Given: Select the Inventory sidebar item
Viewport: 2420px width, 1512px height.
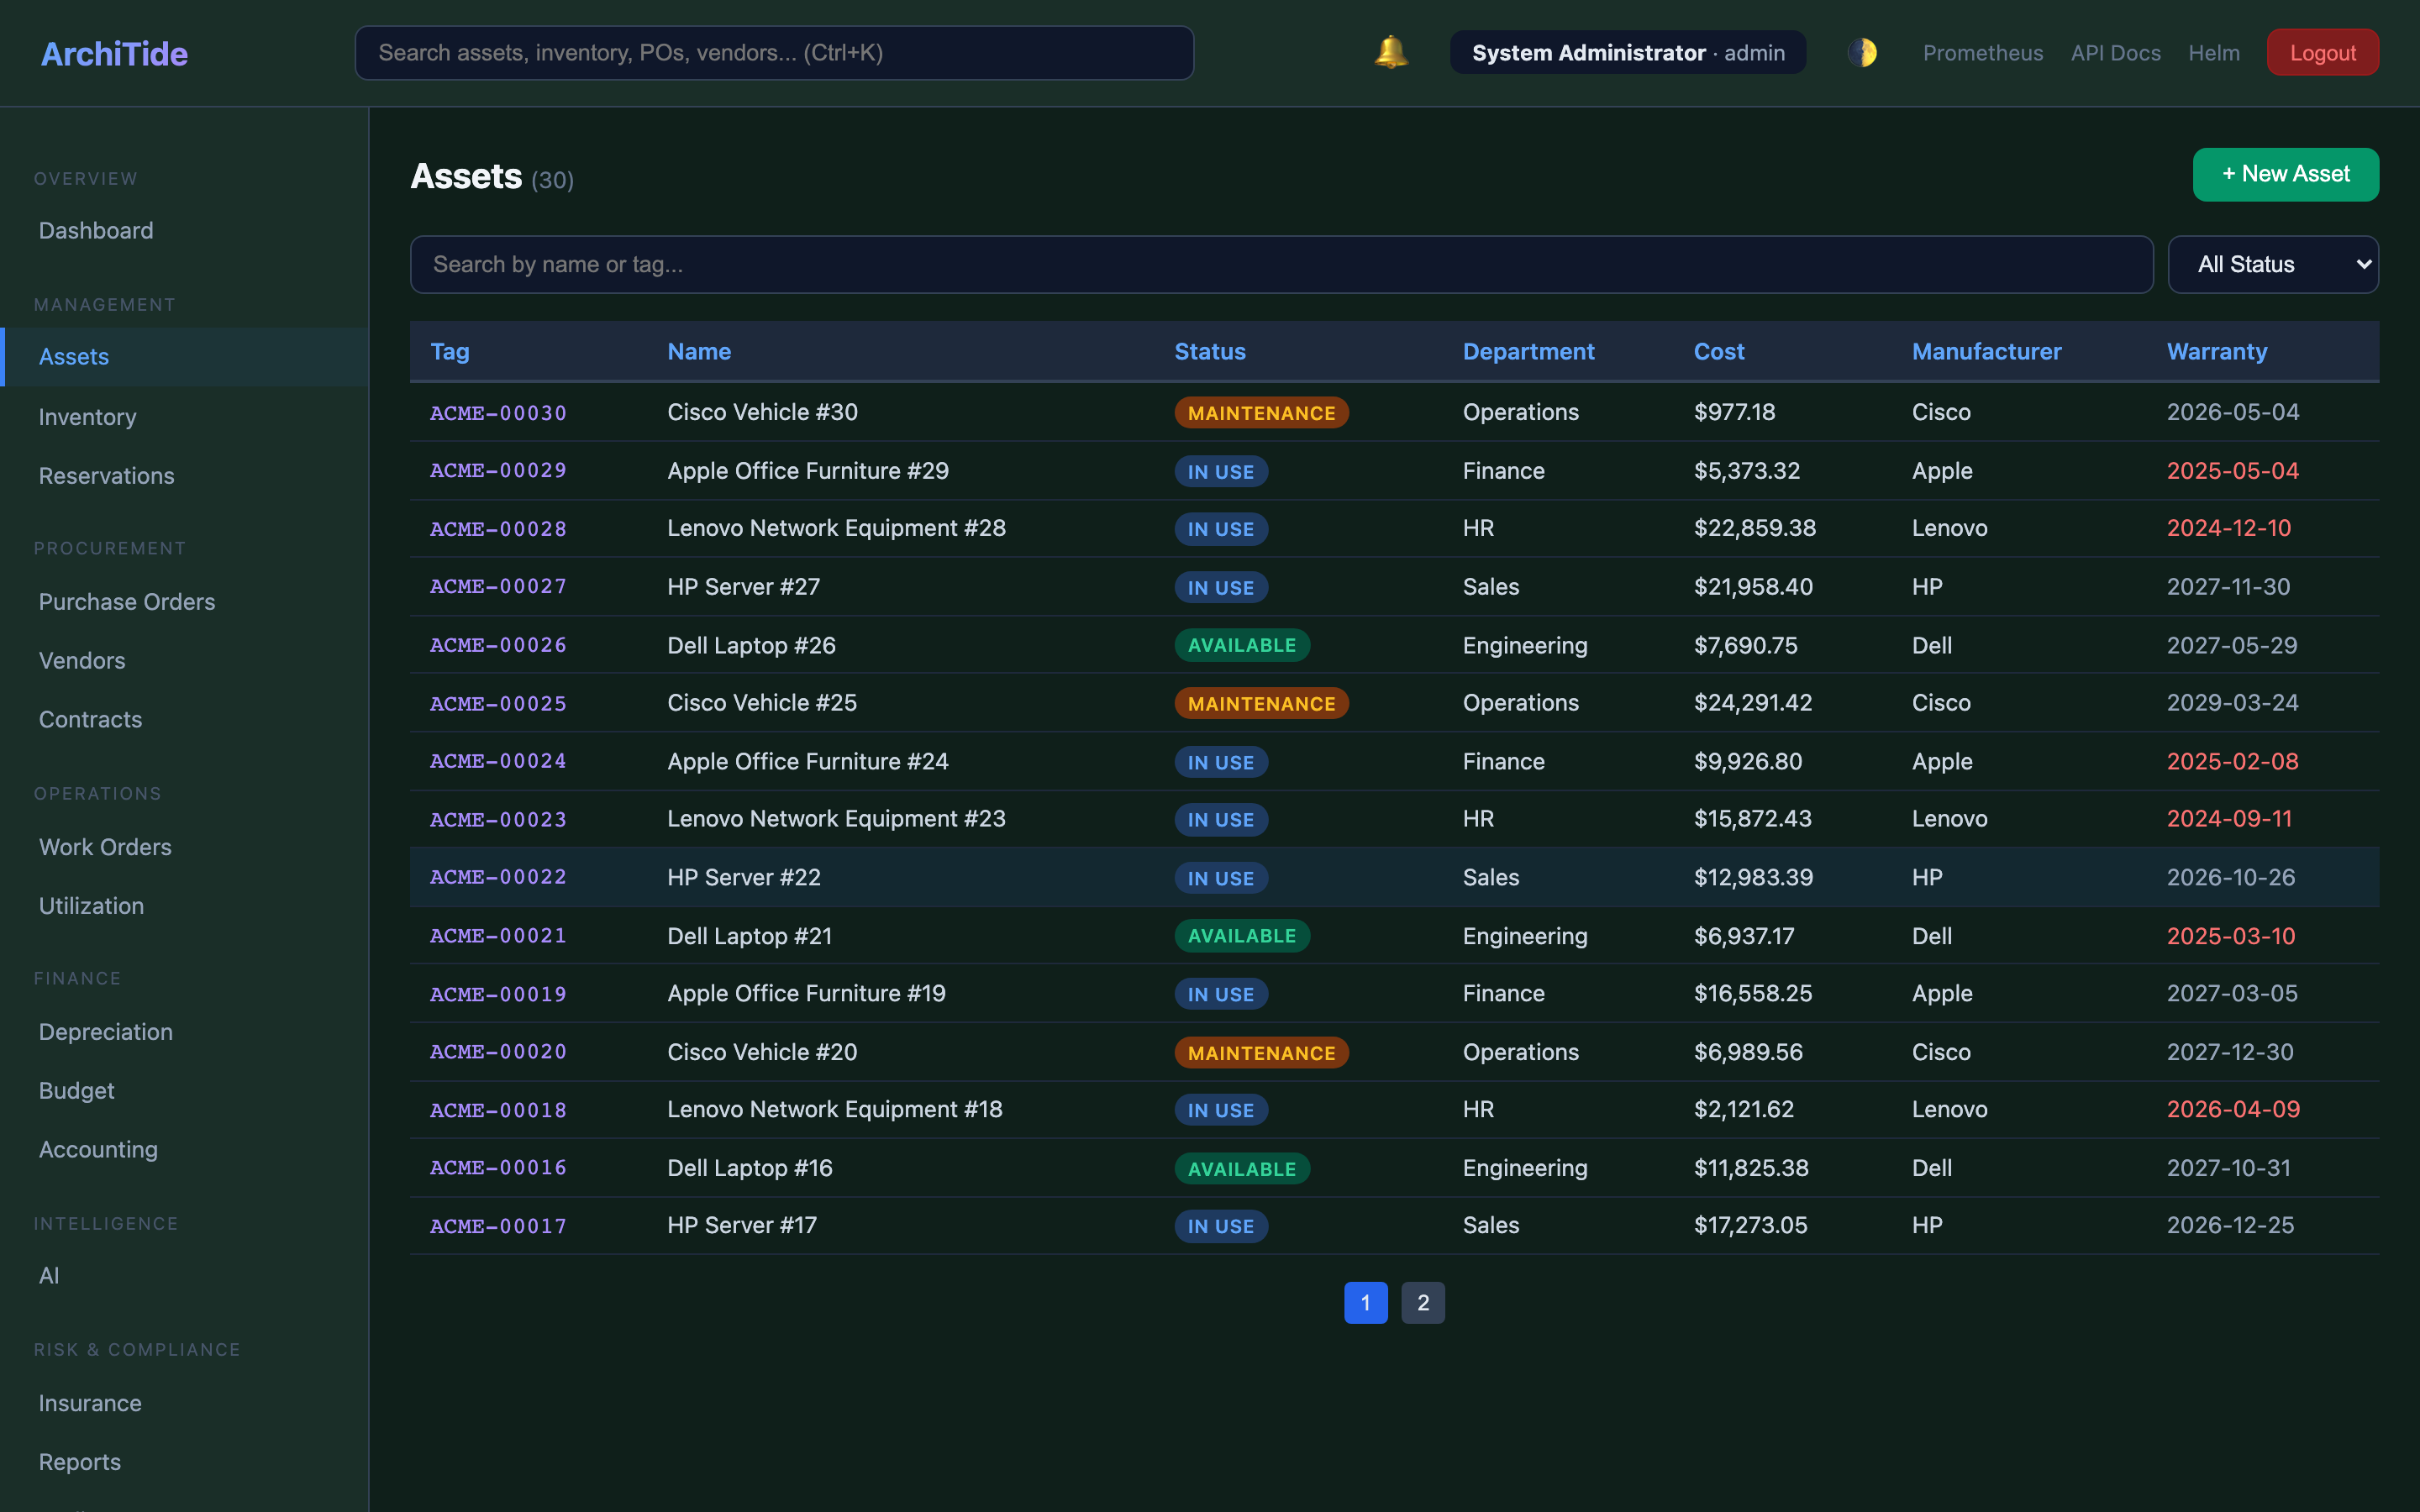Looking at the screenshot, I should coord(87,417).
